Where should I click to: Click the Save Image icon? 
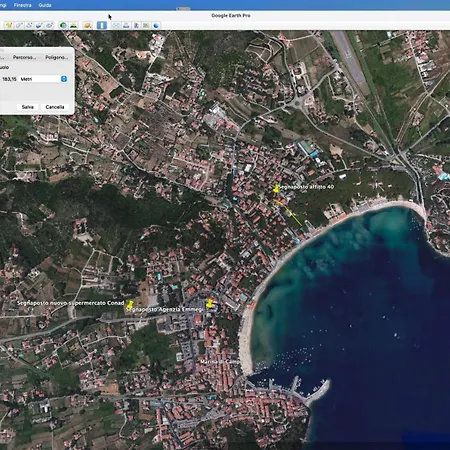point(136,25)
